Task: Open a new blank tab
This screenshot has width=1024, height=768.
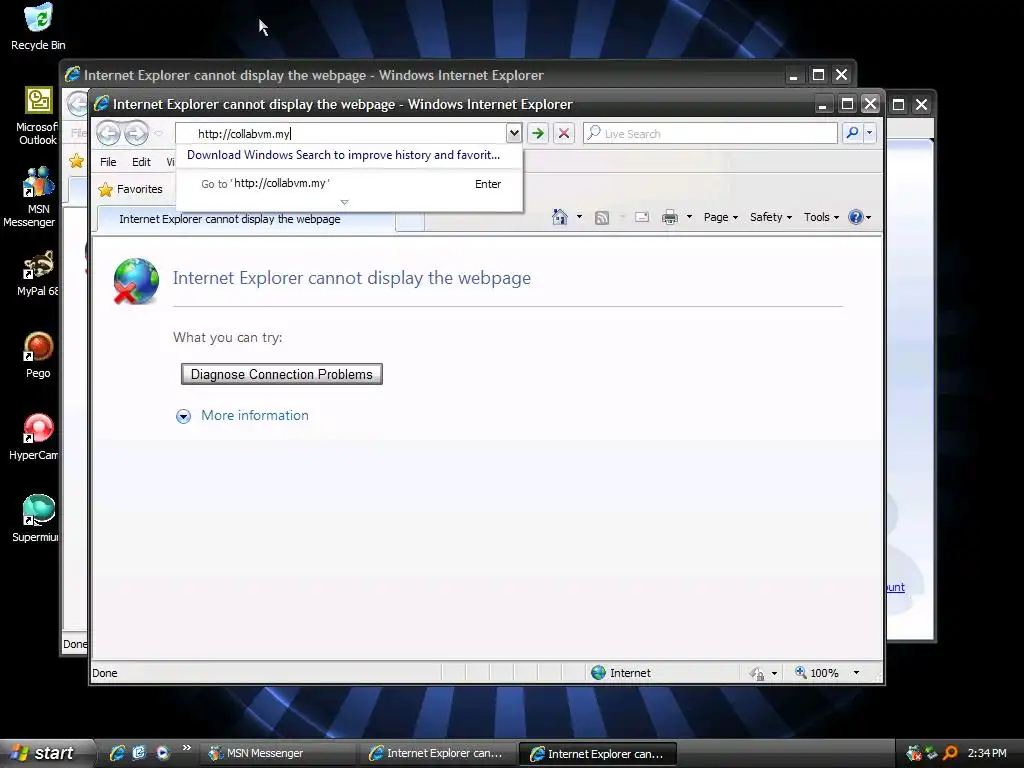Action: (410, 222)
